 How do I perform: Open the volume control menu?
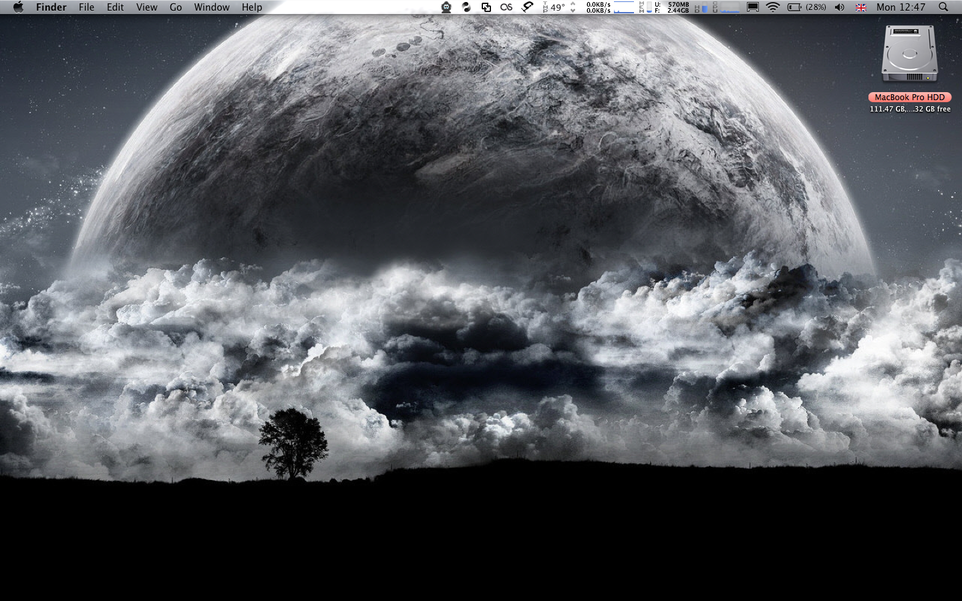click(x=840, y=7)
